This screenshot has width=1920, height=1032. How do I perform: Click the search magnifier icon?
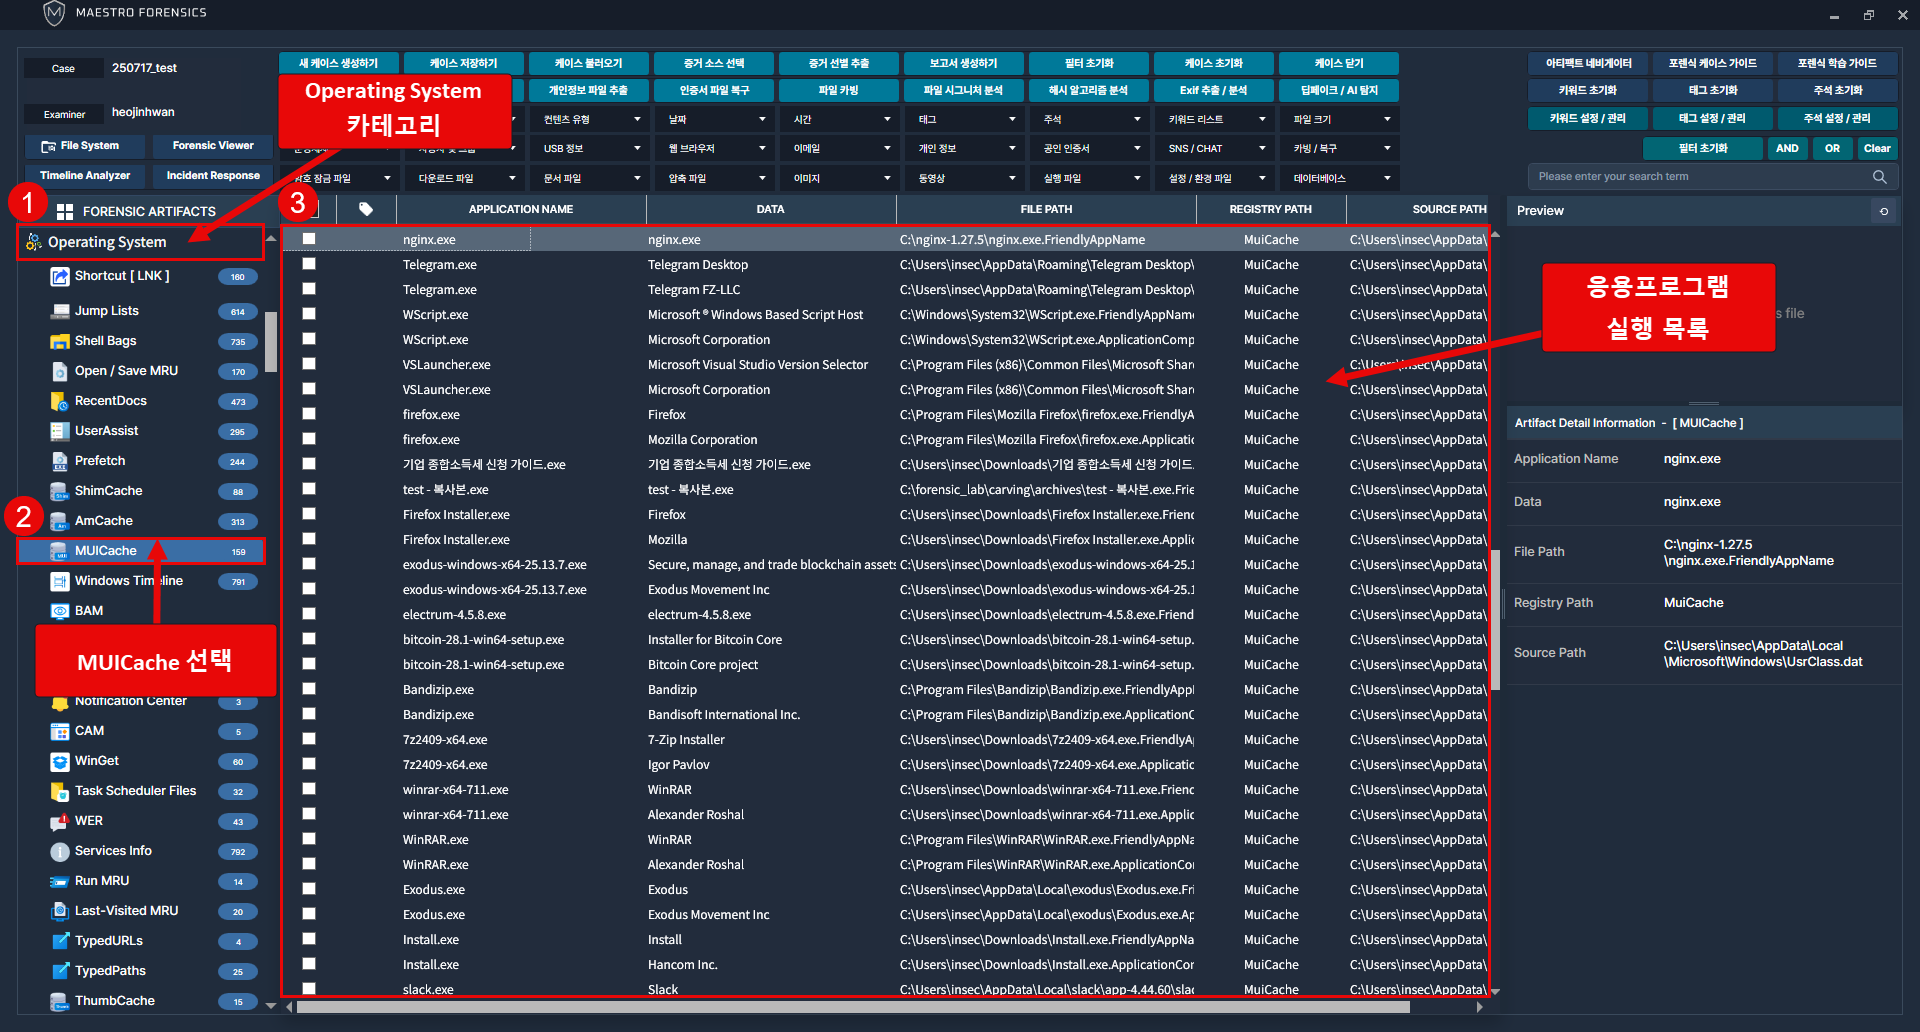[1880, 177]
